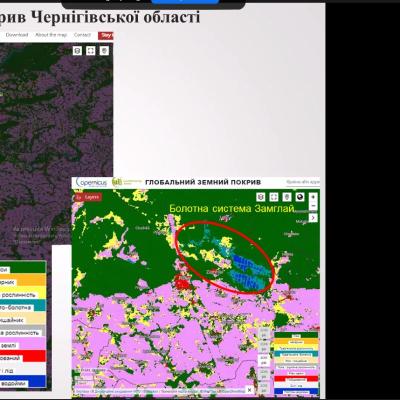Open the About the map menu item

[51, 35]
